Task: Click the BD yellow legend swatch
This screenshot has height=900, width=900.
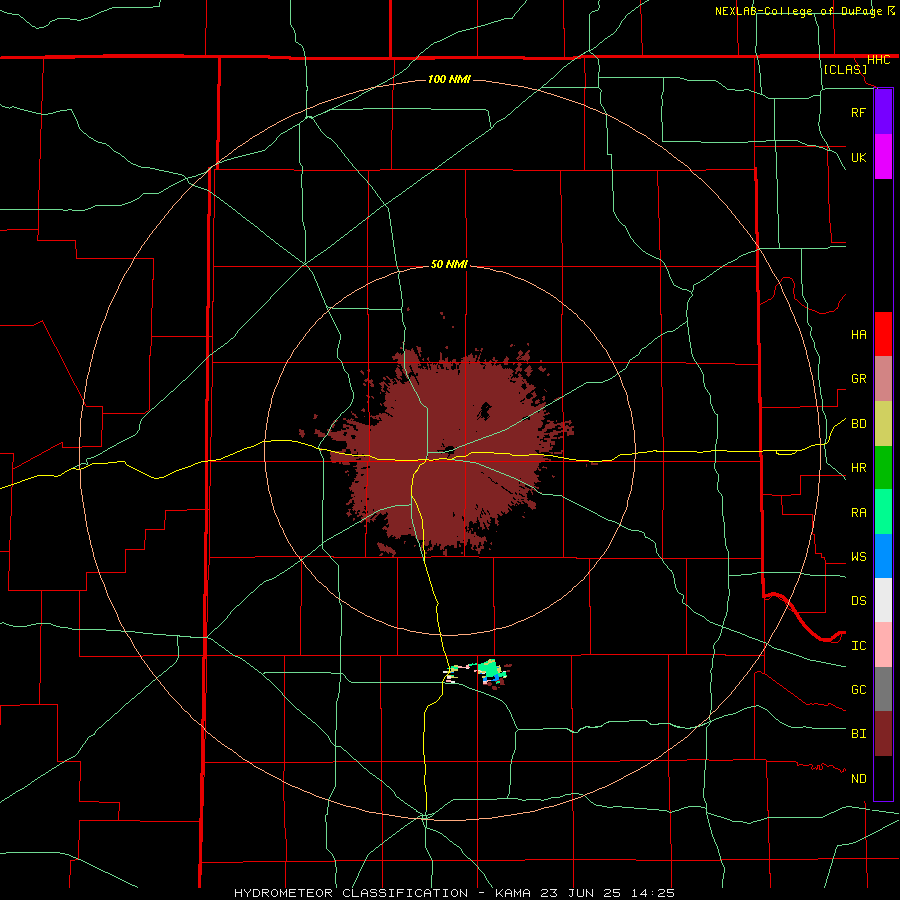Action: 883,424
